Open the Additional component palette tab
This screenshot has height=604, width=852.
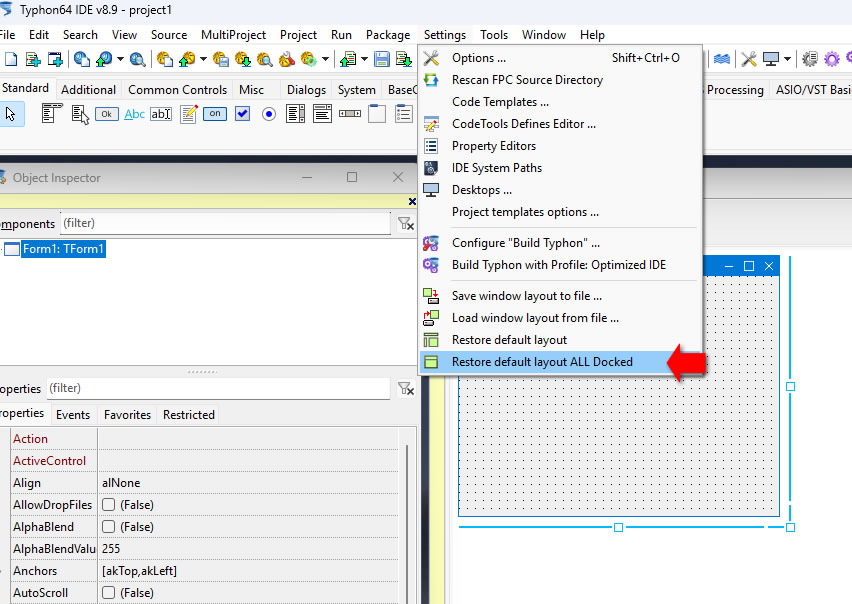[88, 90]
